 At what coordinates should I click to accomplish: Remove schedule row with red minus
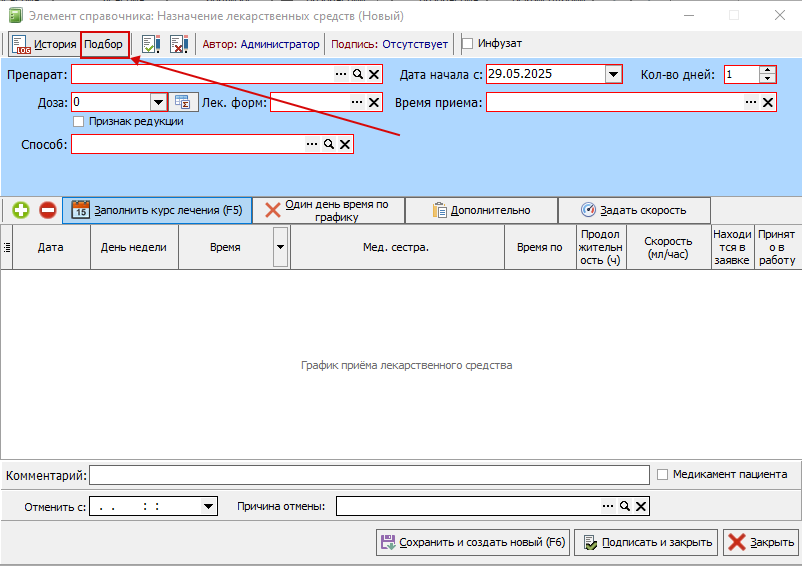coord(48,210)
